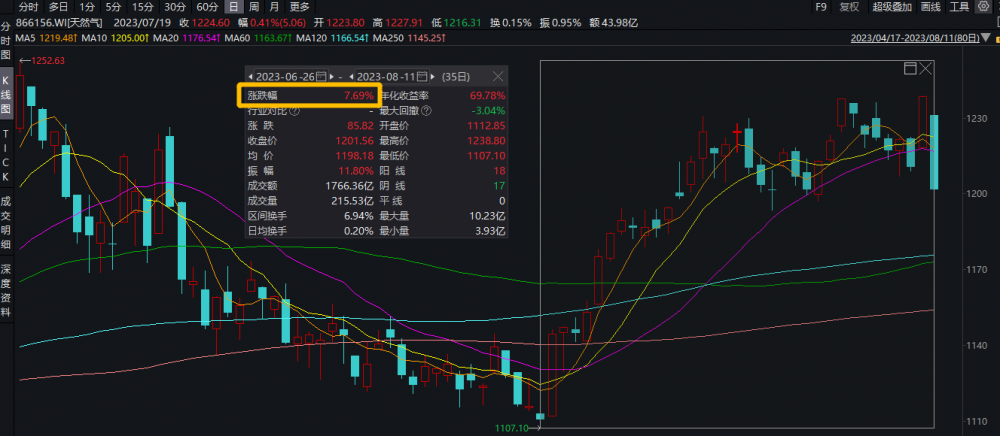Open the 复权 adjustment dropdown

coord(849,7)
